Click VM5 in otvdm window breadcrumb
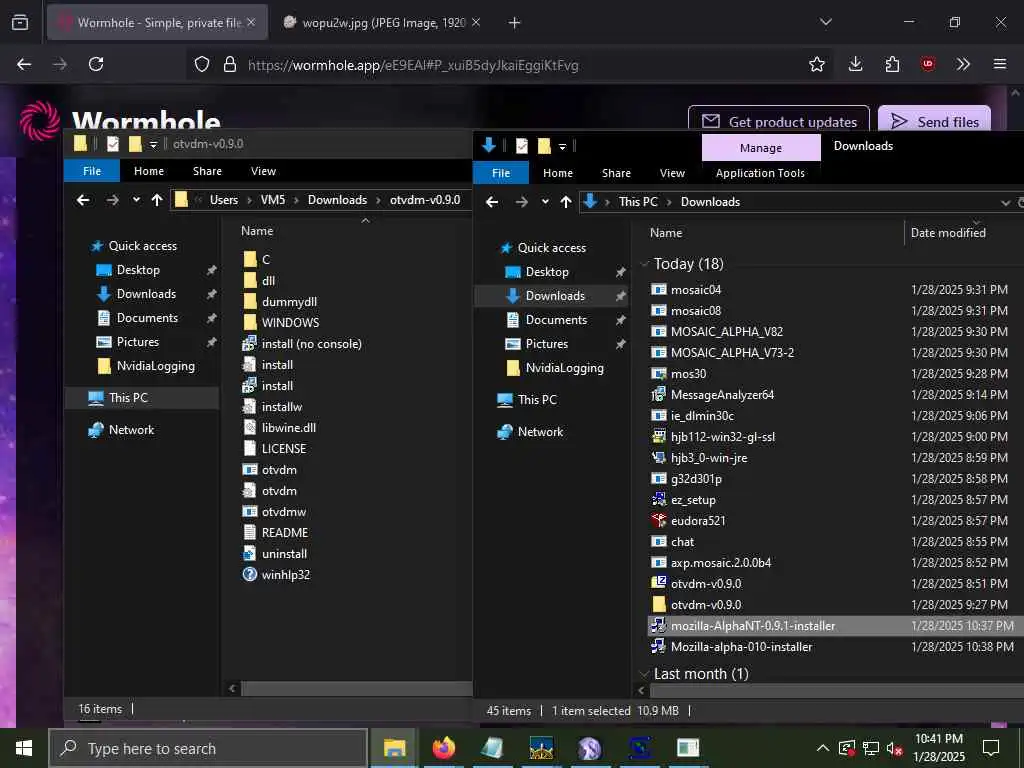The height and width of the screenshot is (768, 1024). (273, 200)
